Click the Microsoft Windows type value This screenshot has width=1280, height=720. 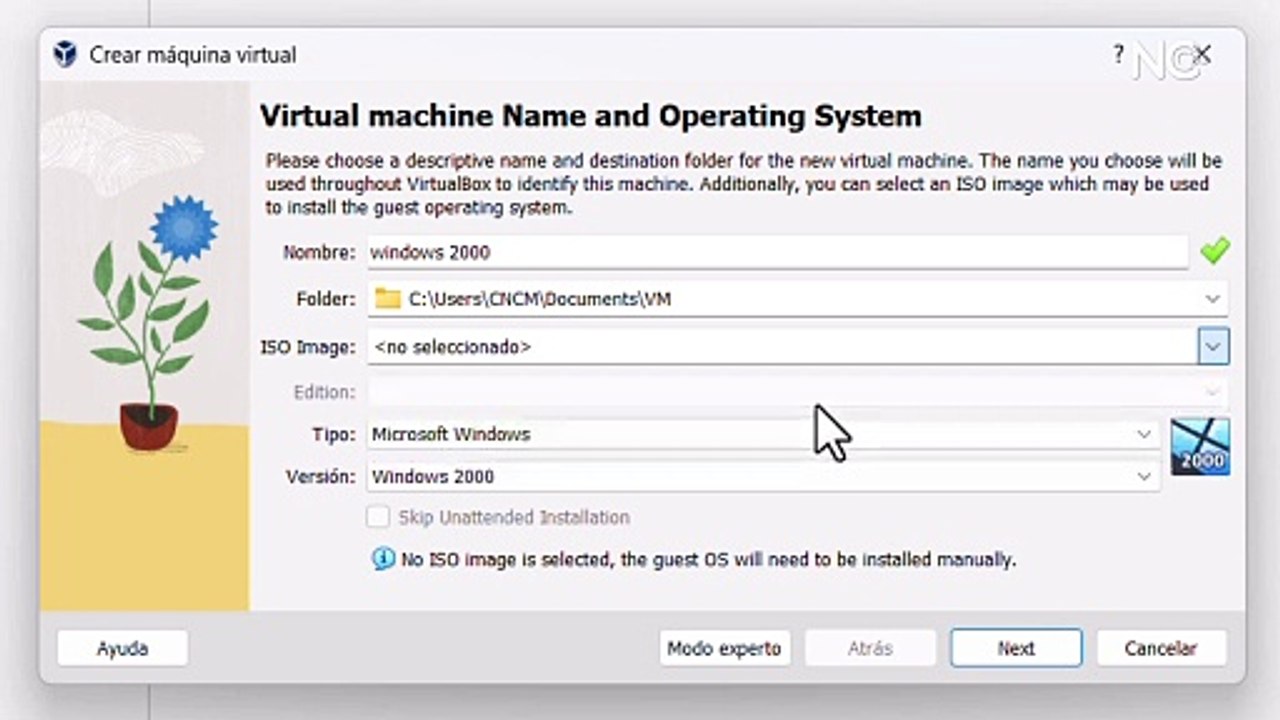tap(451, 434)
